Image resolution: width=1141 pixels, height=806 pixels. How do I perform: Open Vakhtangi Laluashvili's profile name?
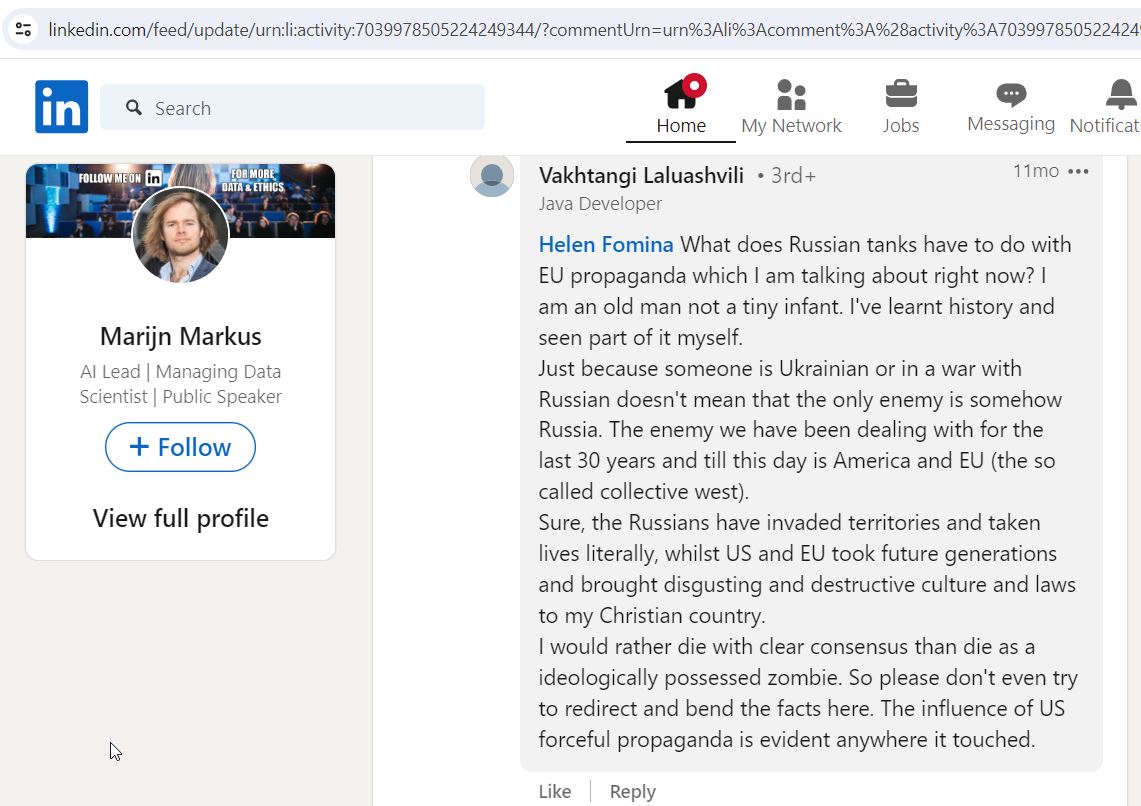tap(641, 175)
